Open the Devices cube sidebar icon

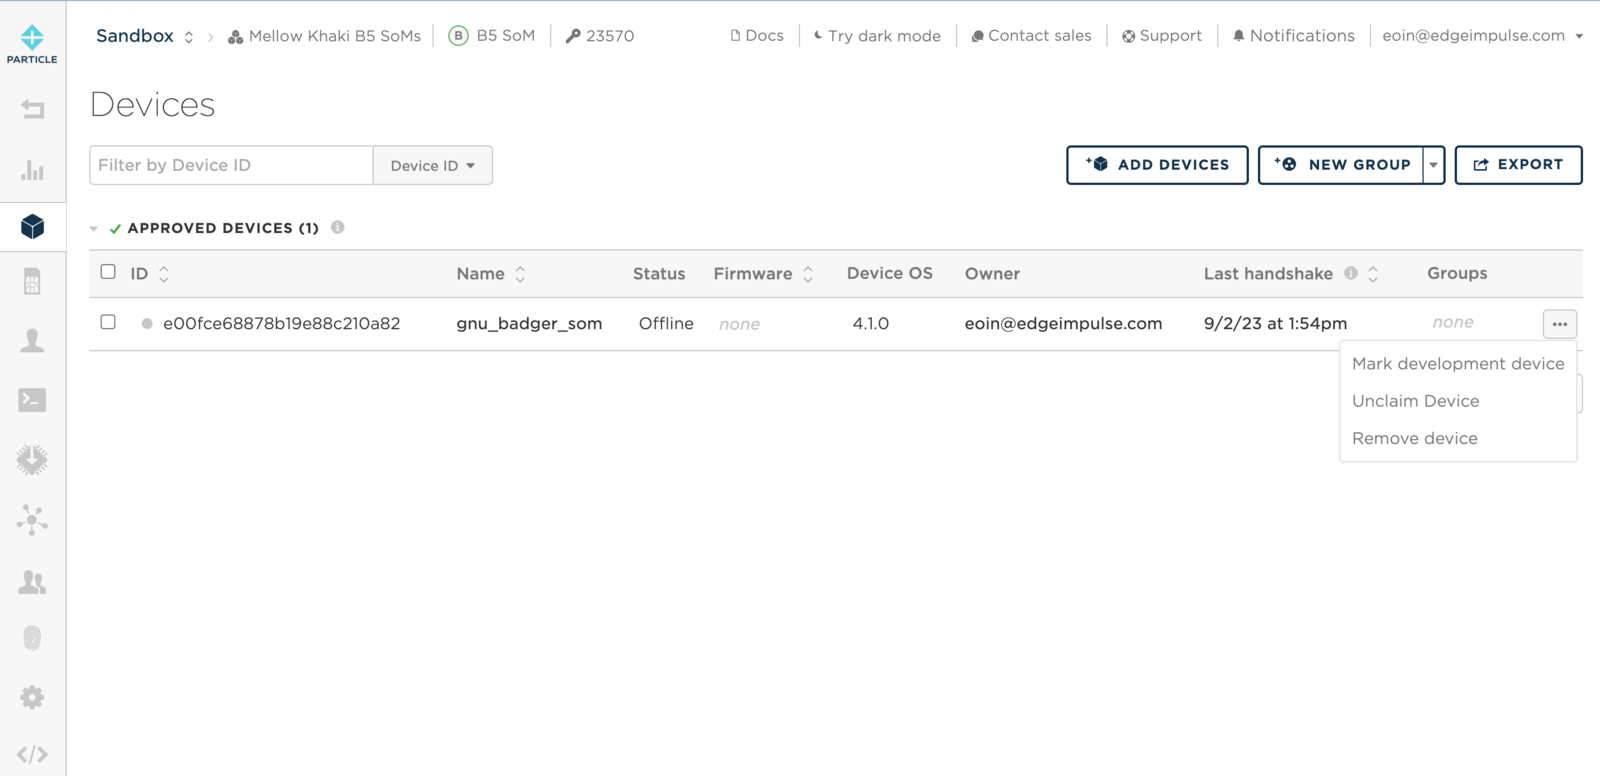32,227
